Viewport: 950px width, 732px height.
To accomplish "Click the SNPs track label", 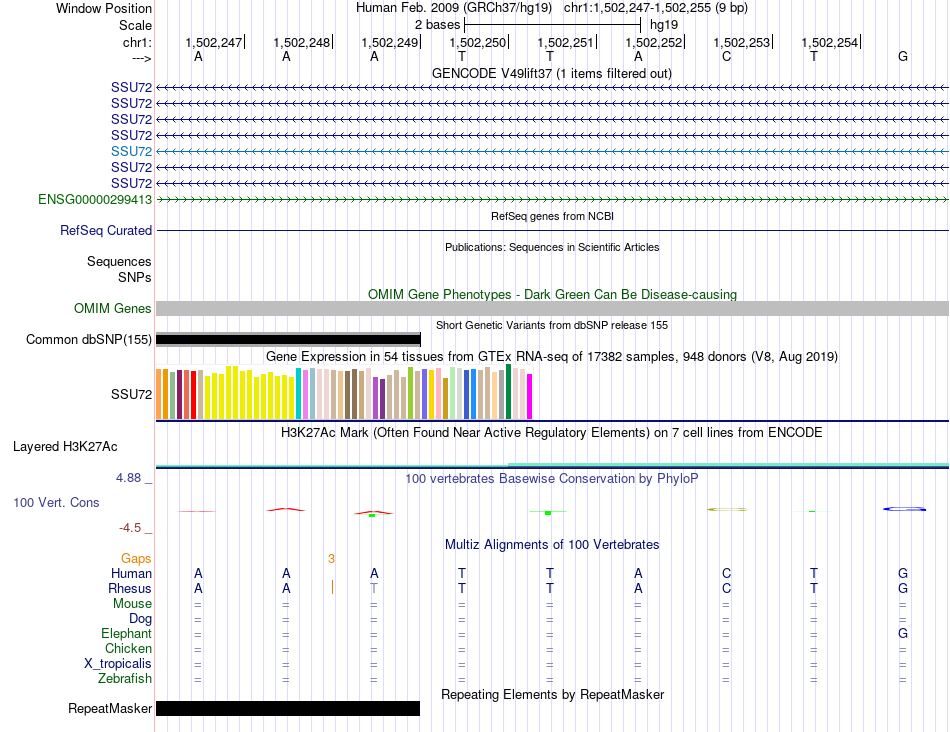I will click(135, 277).
